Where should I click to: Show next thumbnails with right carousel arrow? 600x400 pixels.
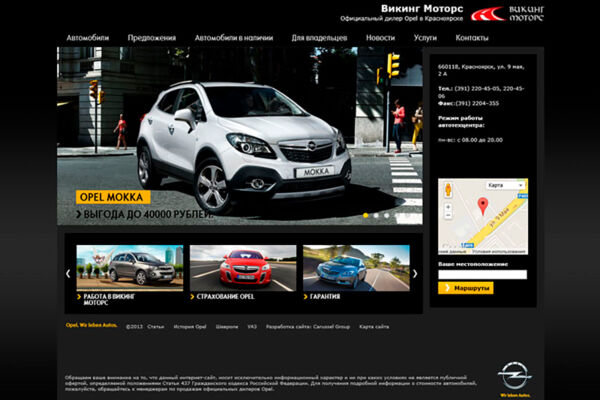tap(415, 273)
